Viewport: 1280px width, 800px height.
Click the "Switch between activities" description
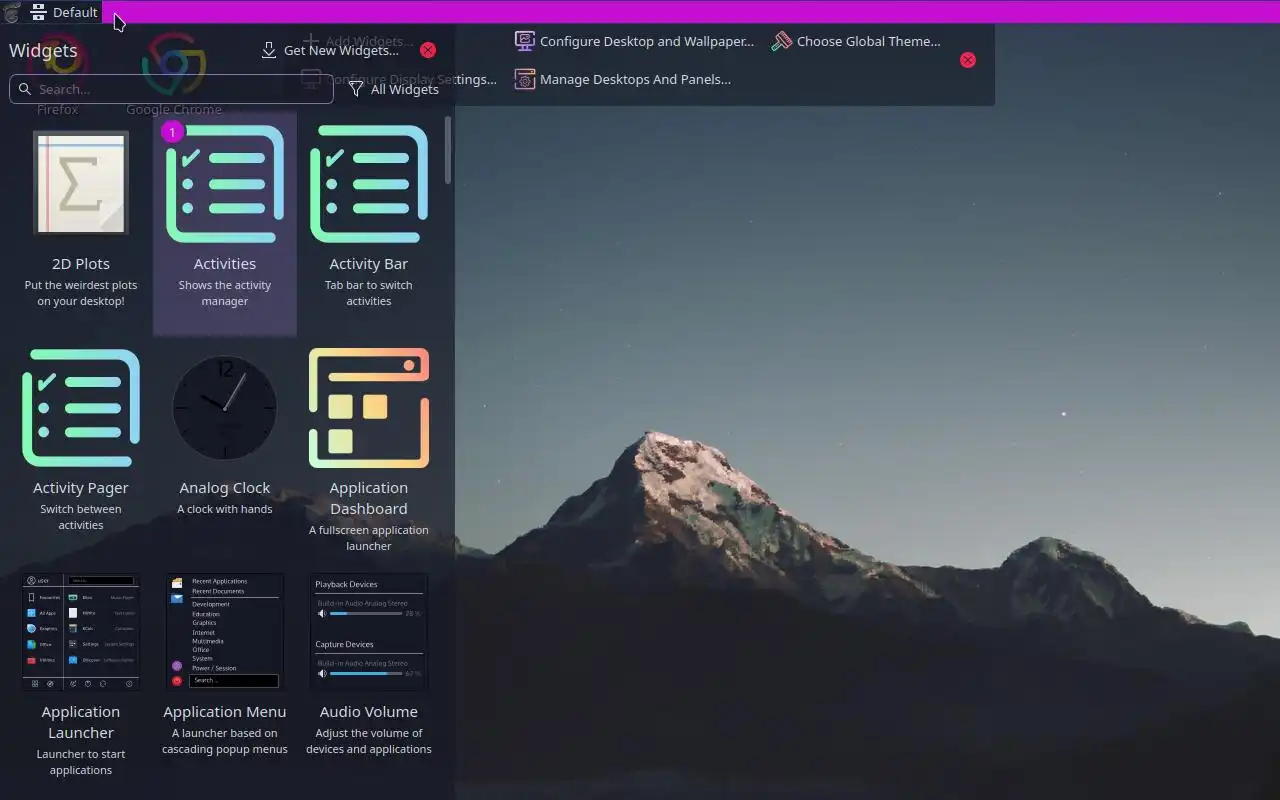coord(81,517)
